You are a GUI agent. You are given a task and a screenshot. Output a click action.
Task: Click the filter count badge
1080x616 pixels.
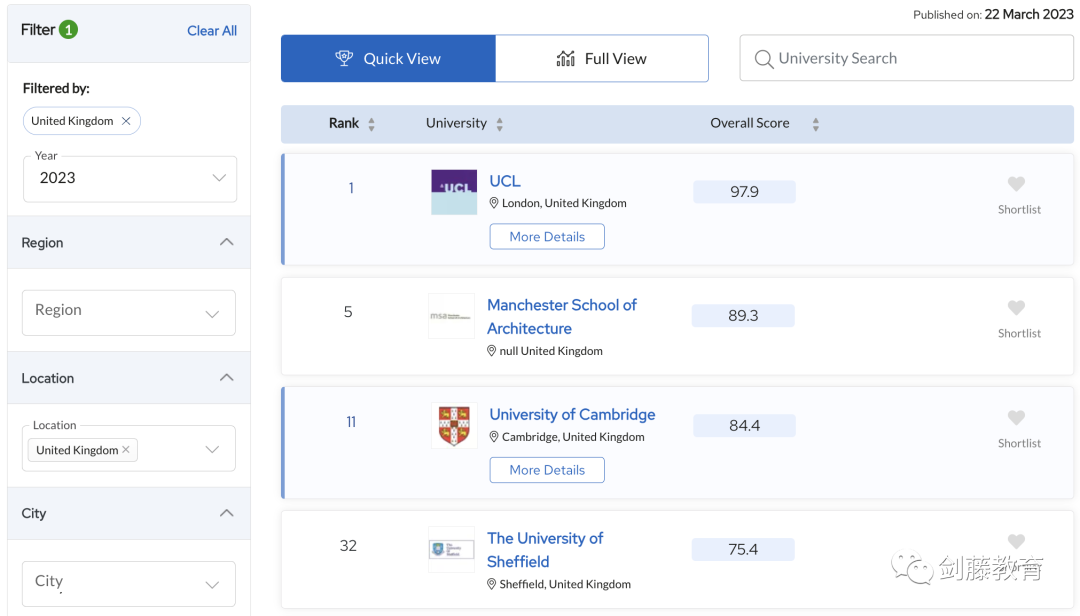click(x=68, y=30)
